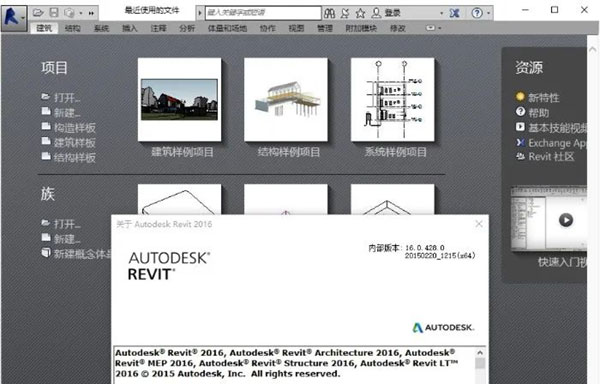Open the 管理 ribbon tab
600x384 pixels.
(x=325, y=28)
